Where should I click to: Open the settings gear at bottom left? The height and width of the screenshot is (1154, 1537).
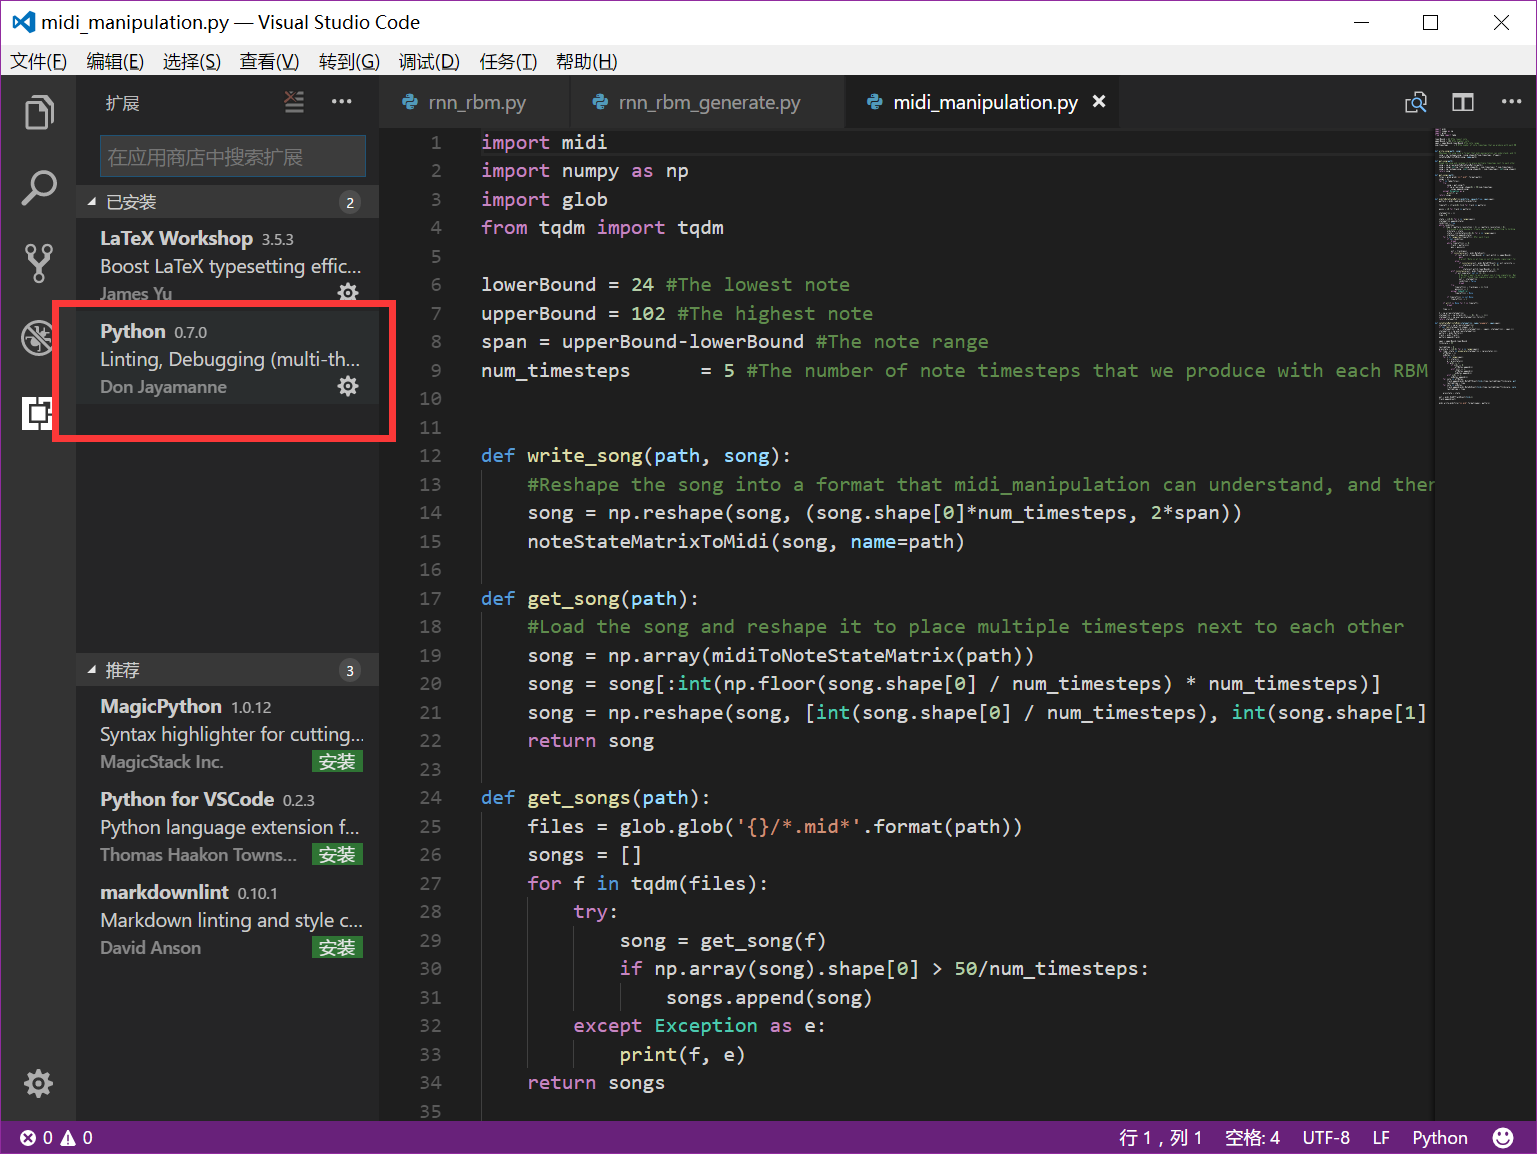(39, 1083)
